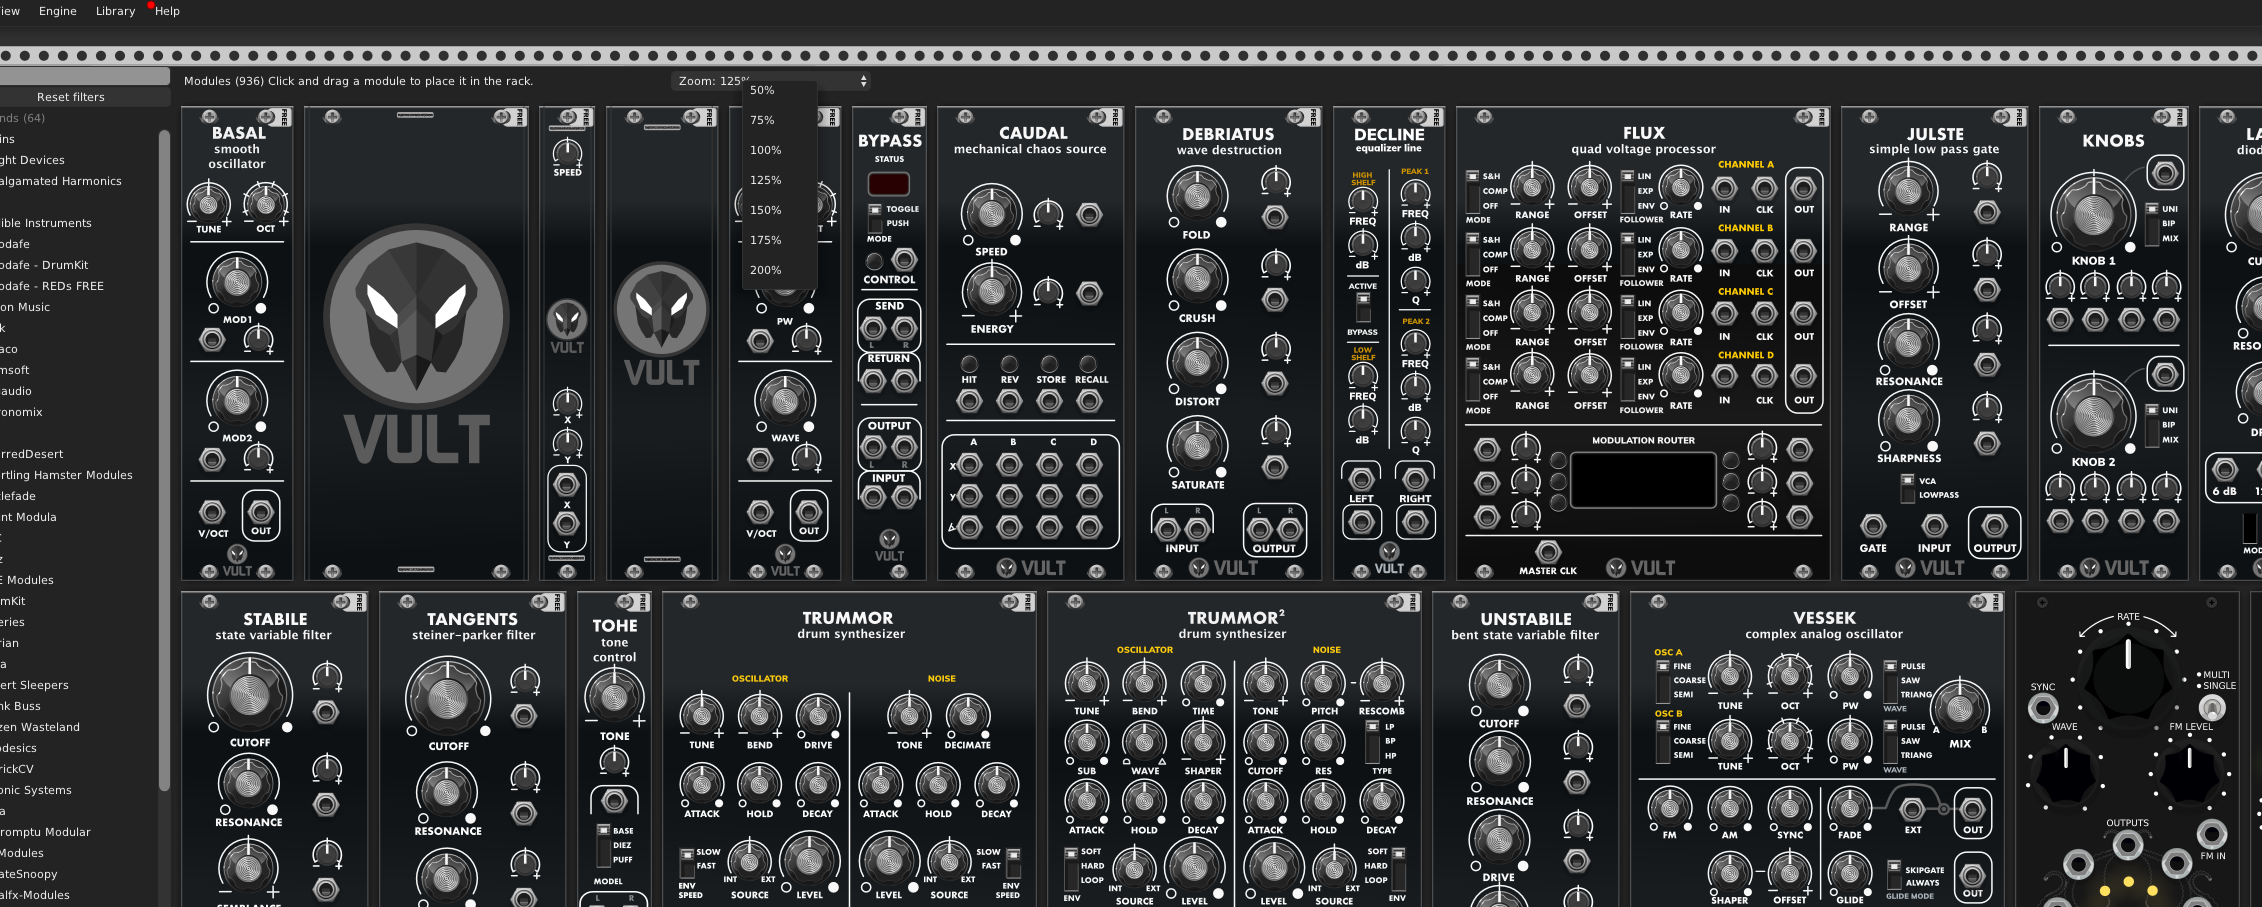Push the STORE button on CAUDAL

pyautogui.click(x=1049, y=364)
